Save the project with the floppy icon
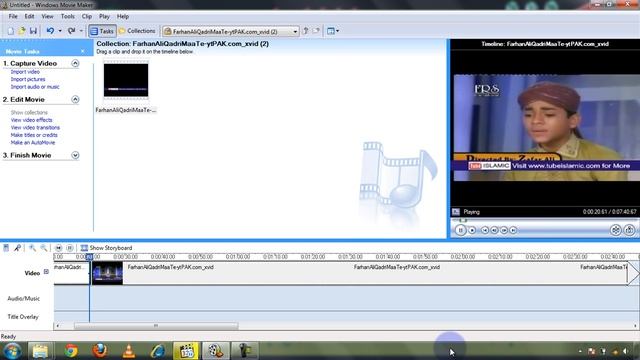The height and width of the screenshot is (360, 640). point(33,31)
